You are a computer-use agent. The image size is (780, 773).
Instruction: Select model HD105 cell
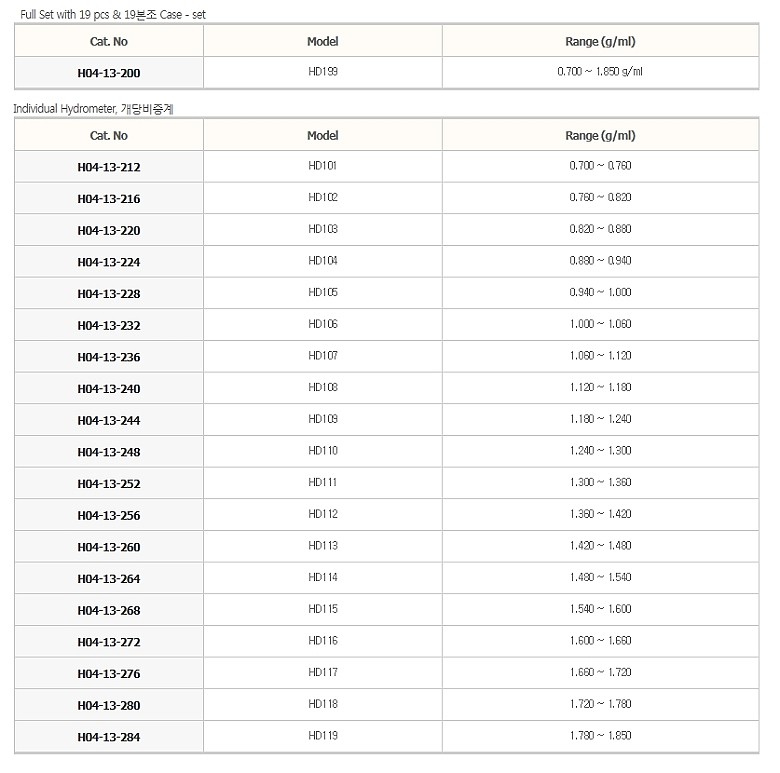[323, 292]
